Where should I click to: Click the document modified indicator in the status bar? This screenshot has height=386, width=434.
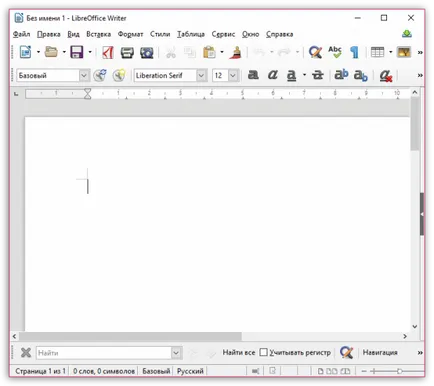click(x=272, y=371)
